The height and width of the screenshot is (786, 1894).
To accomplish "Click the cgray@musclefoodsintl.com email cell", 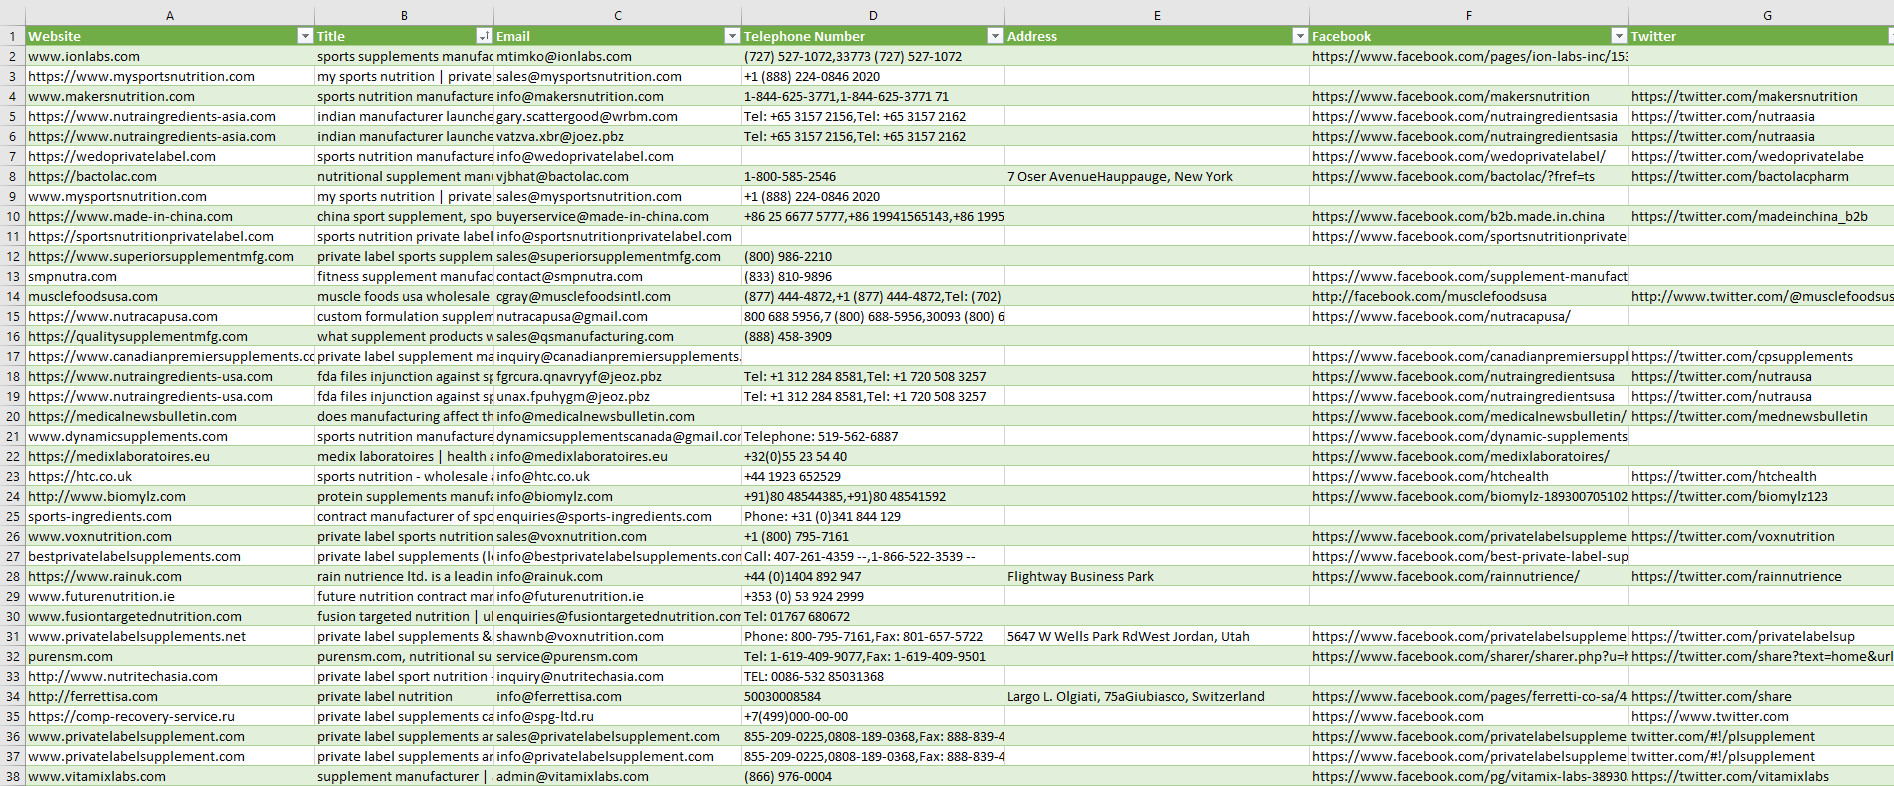I will point(618,296).
